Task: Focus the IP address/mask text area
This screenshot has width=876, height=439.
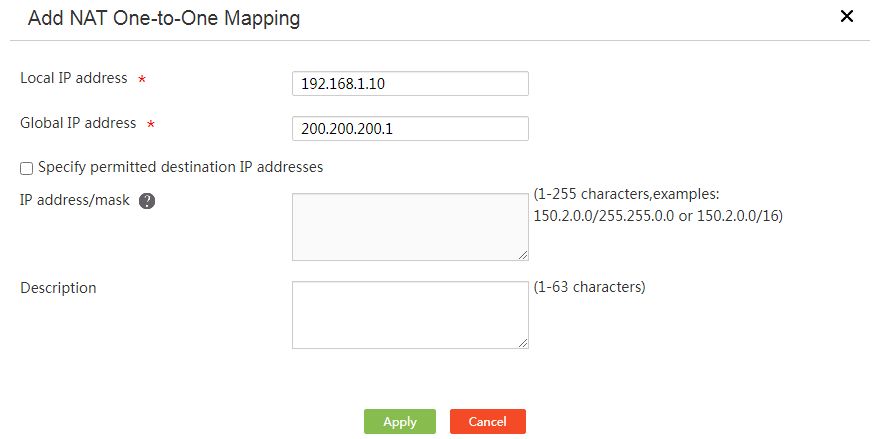Action: pos(410,227)
